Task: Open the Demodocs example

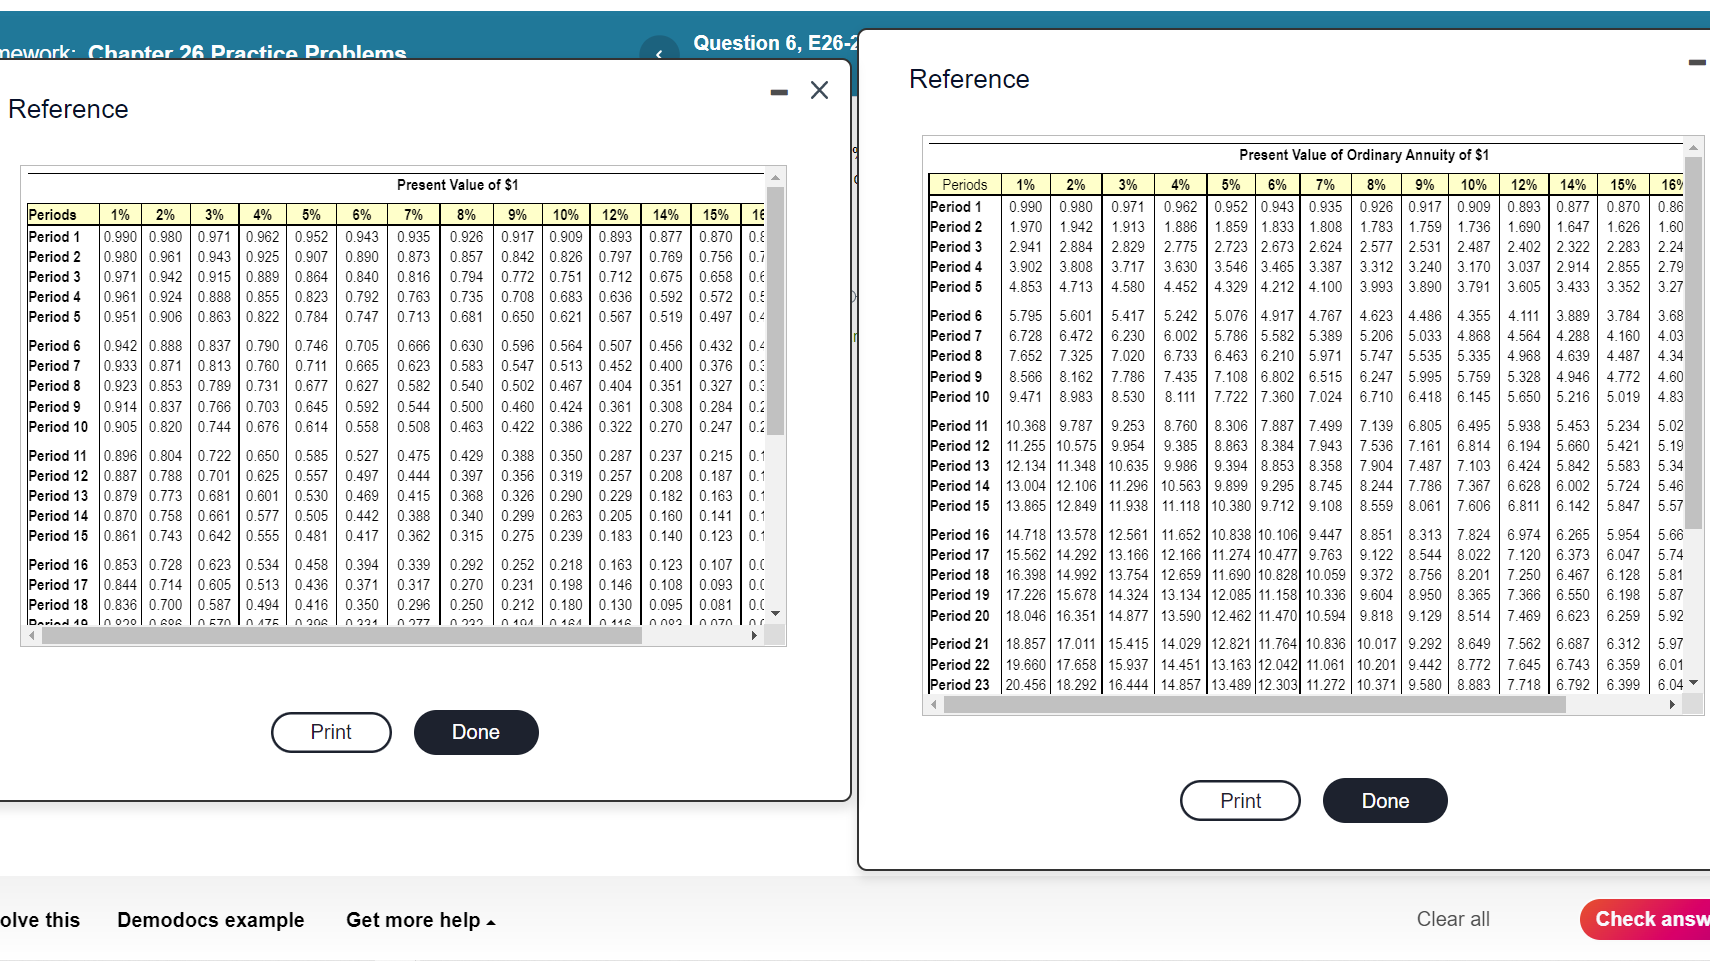Action: click(211, 920)
